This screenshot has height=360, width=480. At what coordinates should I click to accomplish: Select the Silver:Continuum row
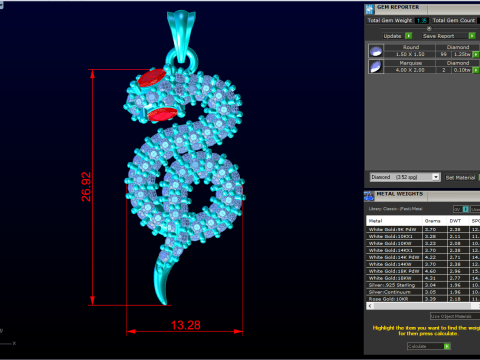(x=423, y=292)
